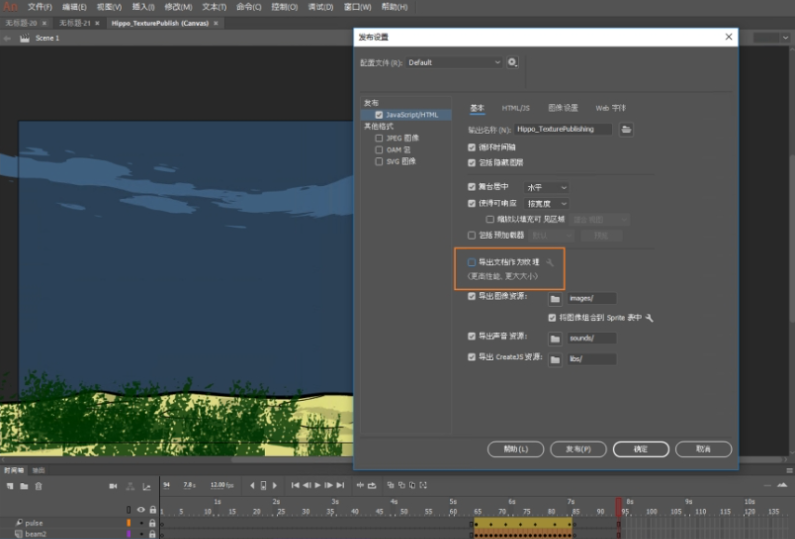Open Sprite sheet settings wrench icon
795x539 pixels.
pyautogui.click(x=649, y=318)
